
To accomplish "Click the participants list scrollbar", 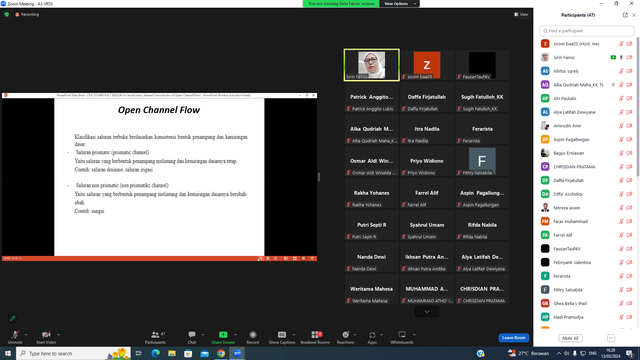I will click(x=638, y=106).
